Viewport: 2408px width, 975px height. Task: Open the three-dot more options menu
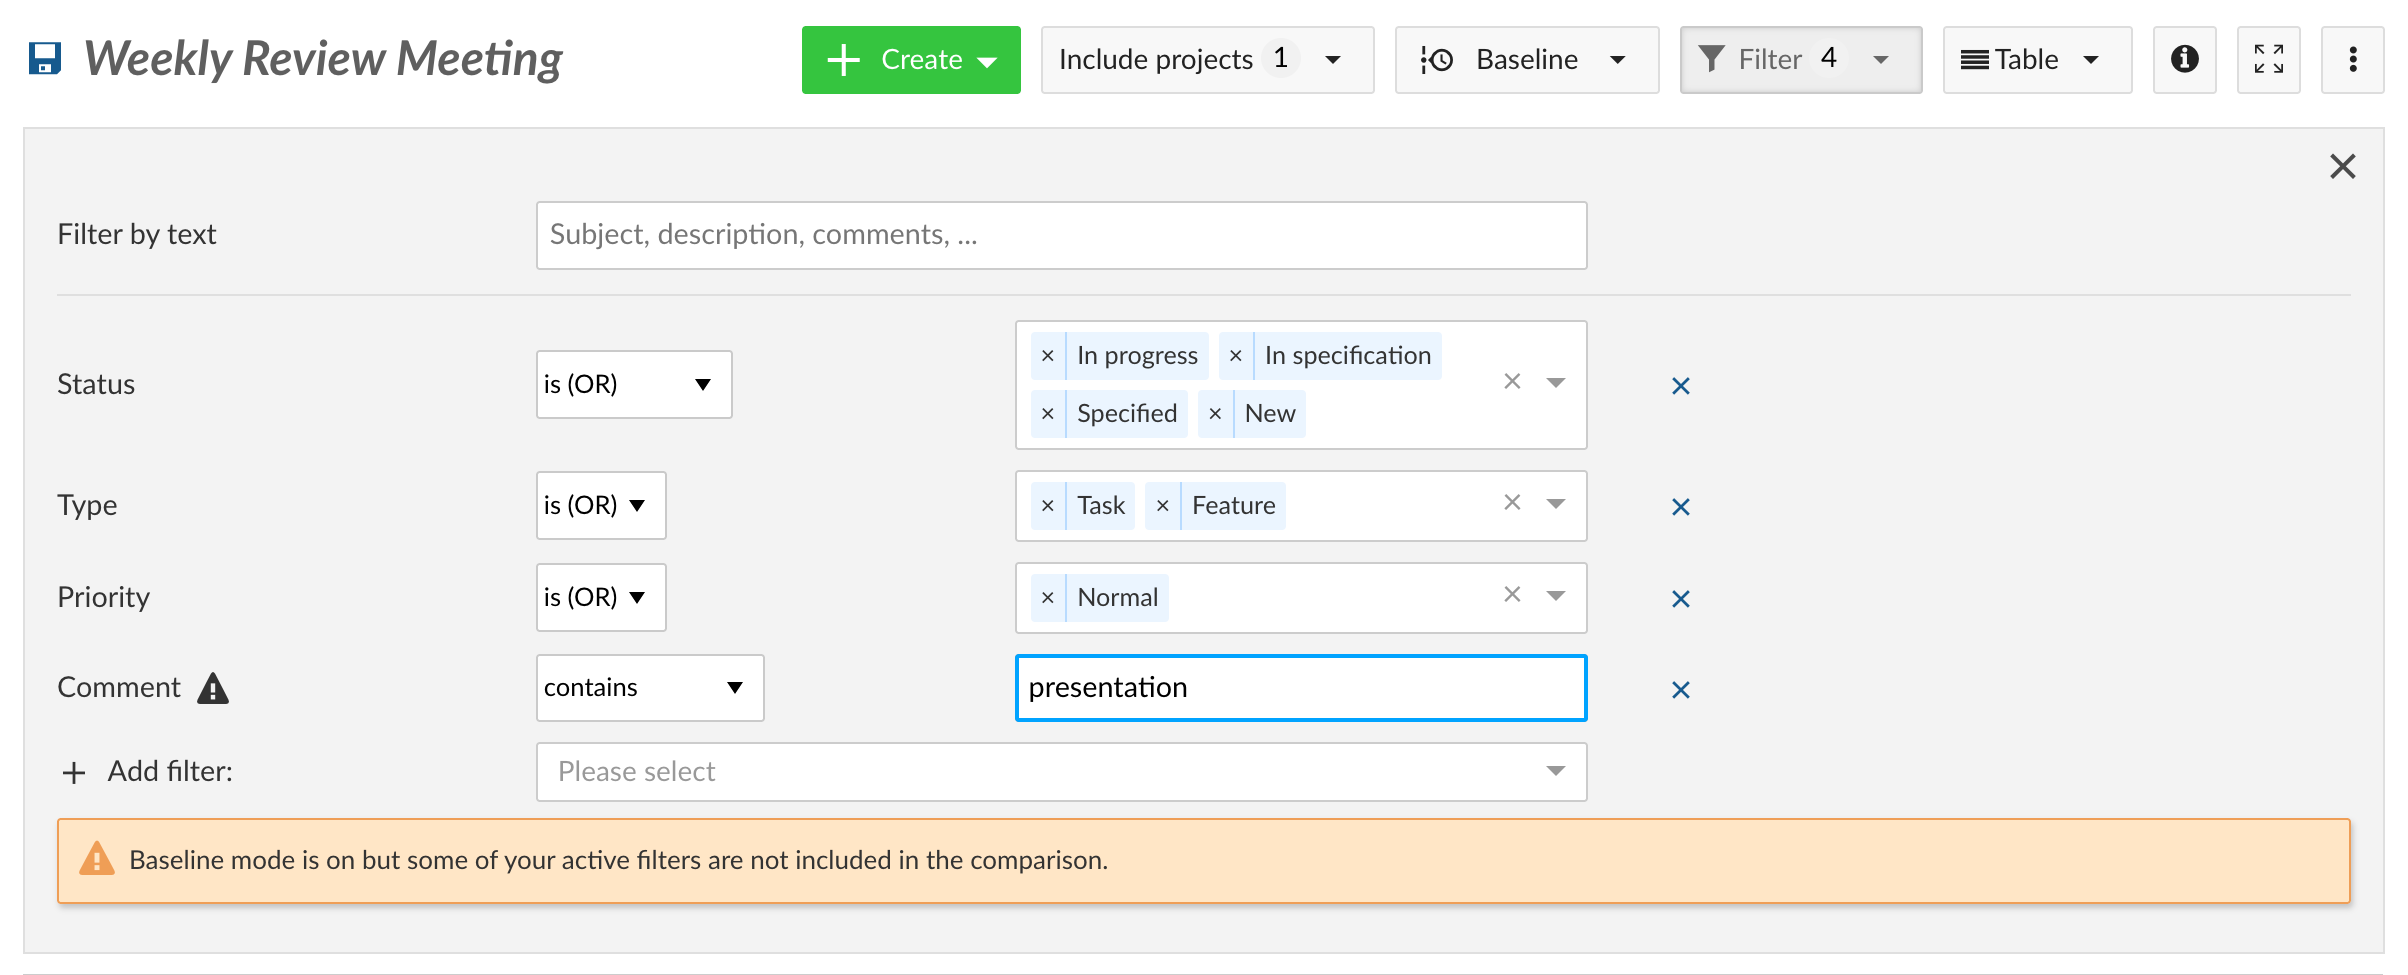point(2352,60)
